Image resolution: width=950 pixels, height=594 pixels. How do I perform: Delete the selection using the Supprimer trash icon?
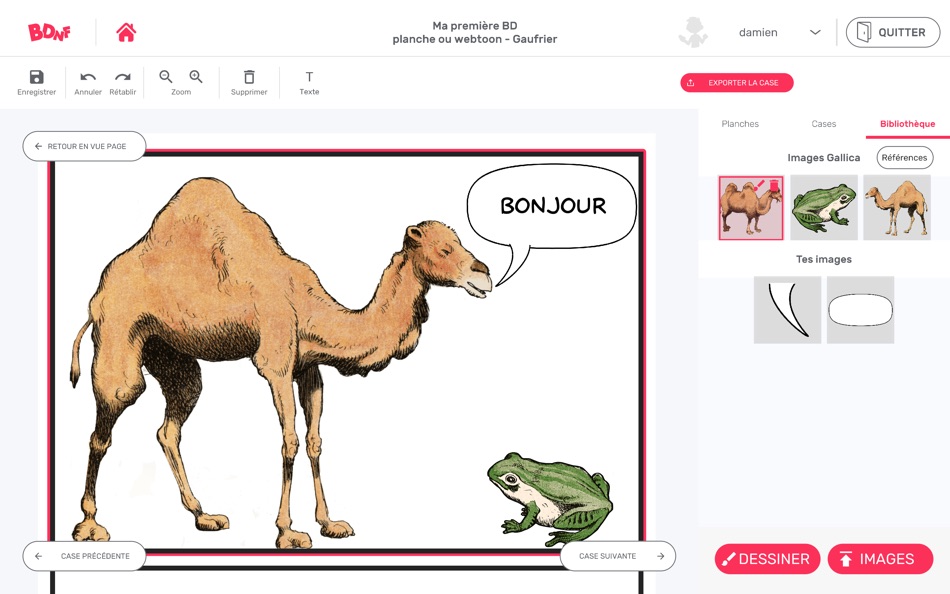coord(248,78)
